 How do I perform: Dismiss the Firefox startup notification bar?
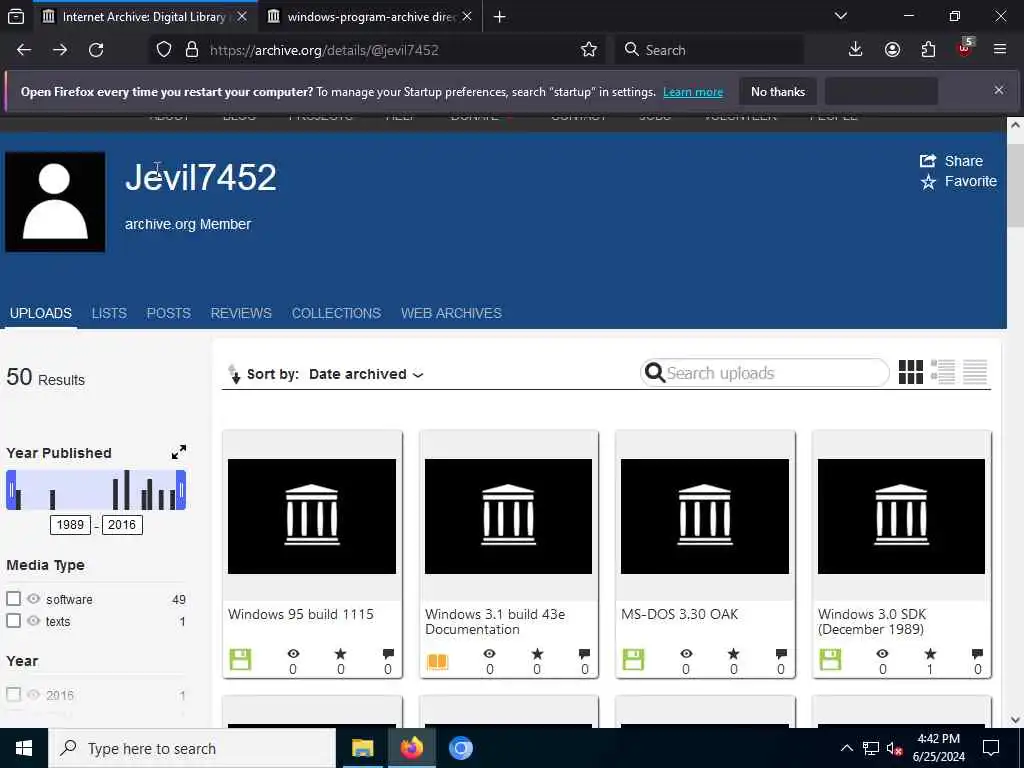click(x=999, y=90)
